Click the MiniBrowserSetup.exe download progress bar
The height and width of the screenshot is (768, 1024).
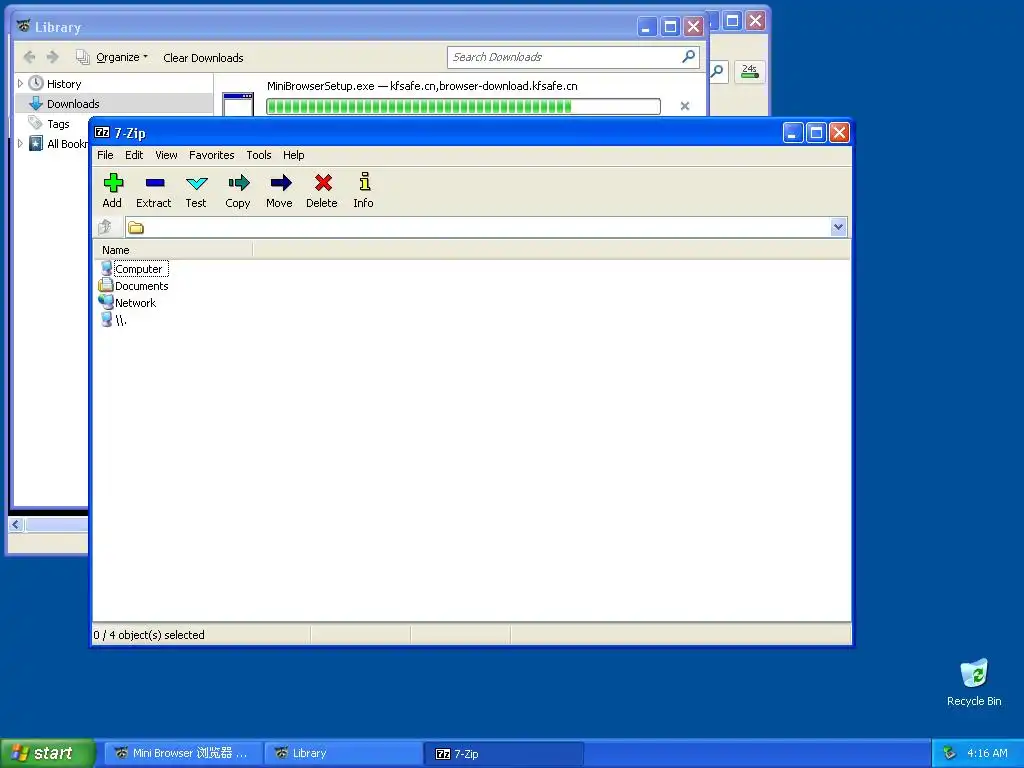(464, 106)
